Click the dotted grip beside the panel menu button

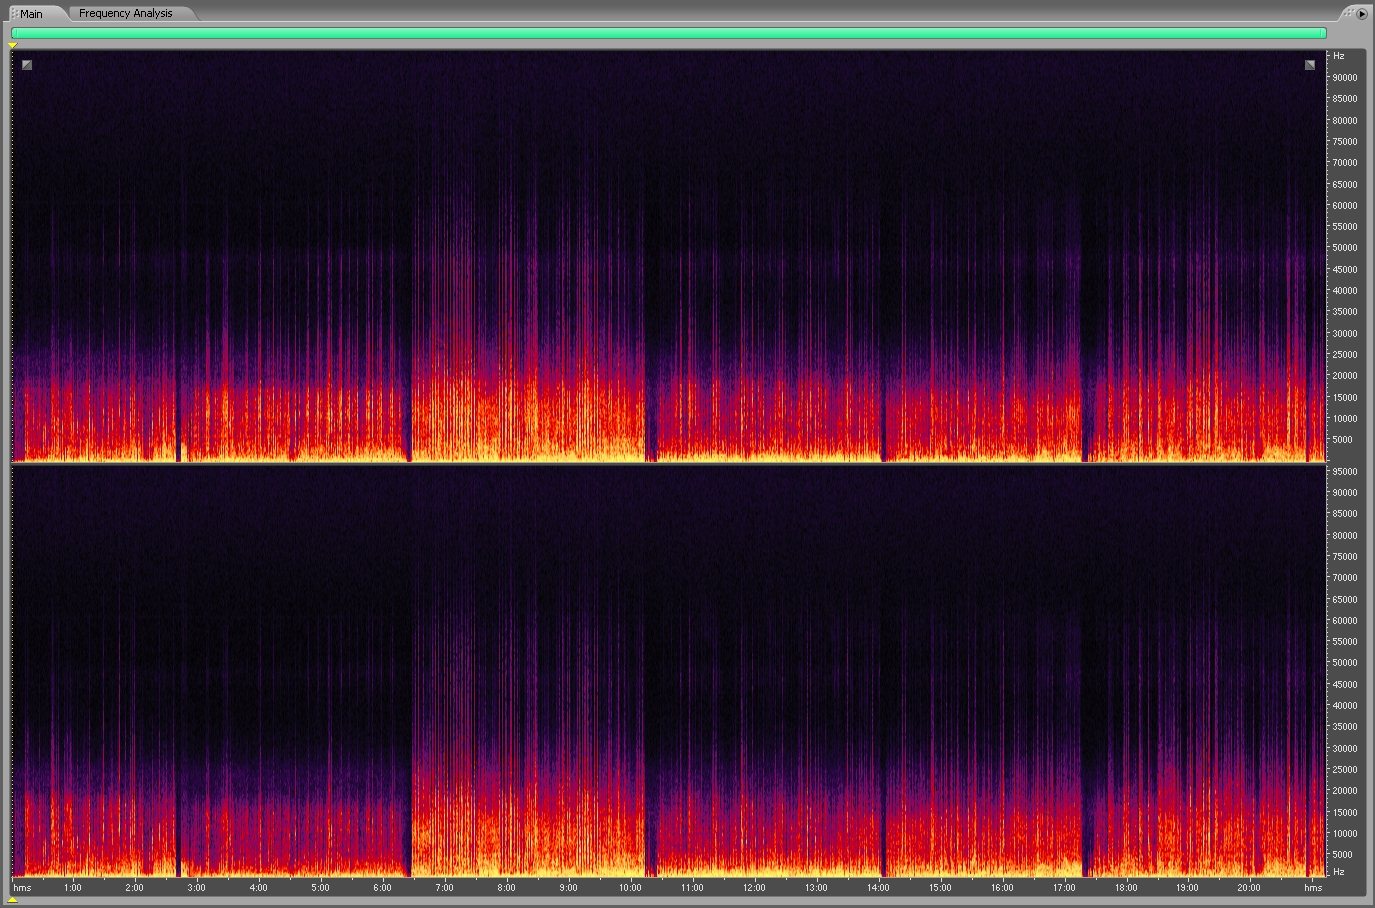point(1349,13)
